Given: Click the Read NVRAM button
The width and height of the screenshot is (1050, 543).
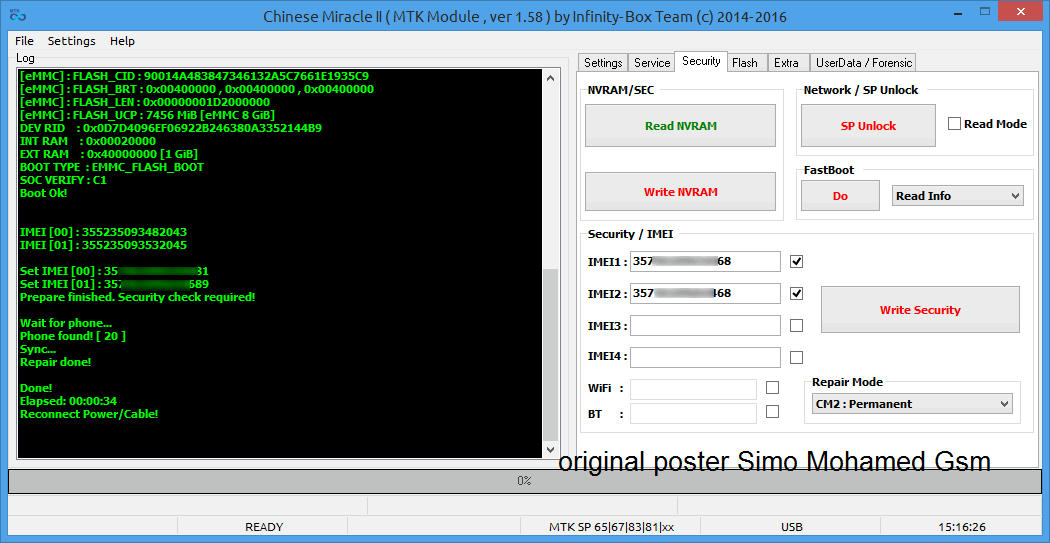Looking at the screenshot, I should coord(680,125).
